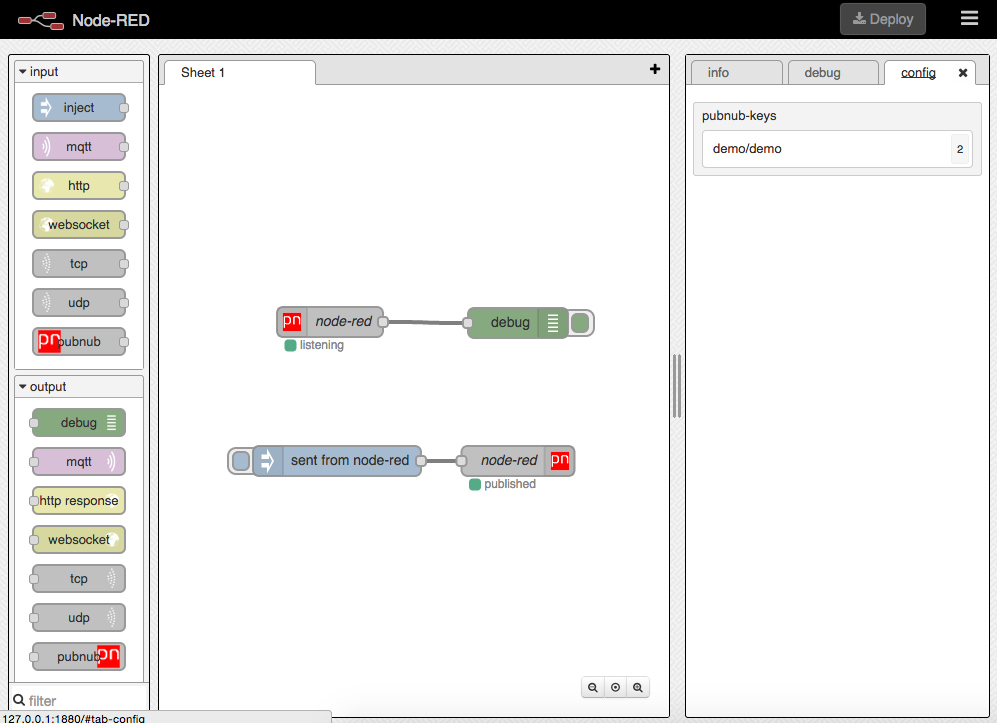997x723 pixels.
Task: Reset zoom with the center icon
Action: (x=615, y=688)
